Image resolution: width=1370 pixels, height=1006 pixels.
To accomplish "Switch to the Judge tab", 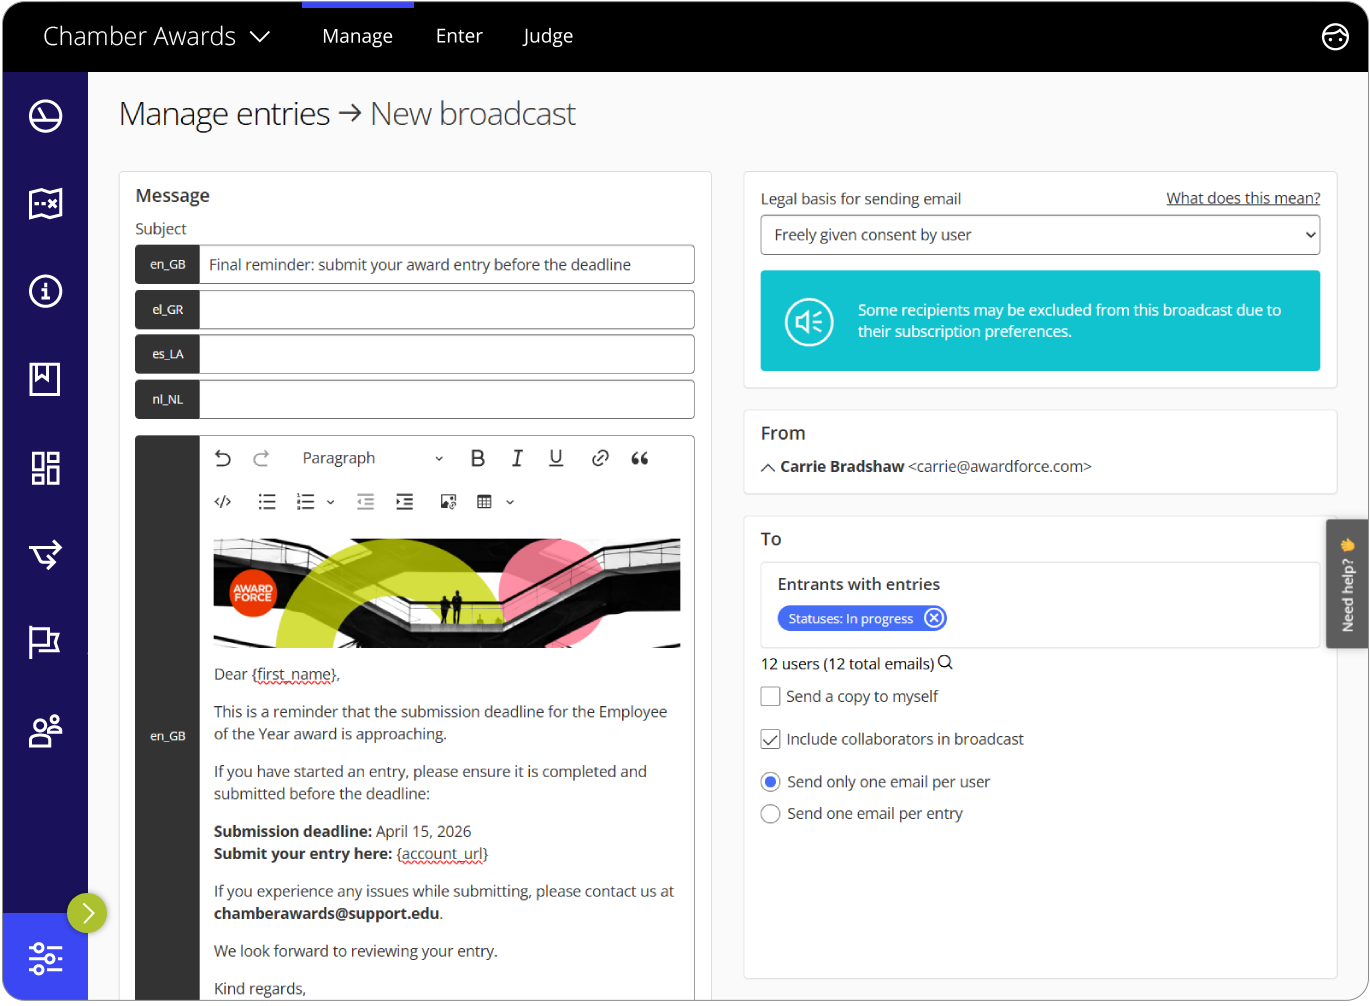I will coord(548,37).
